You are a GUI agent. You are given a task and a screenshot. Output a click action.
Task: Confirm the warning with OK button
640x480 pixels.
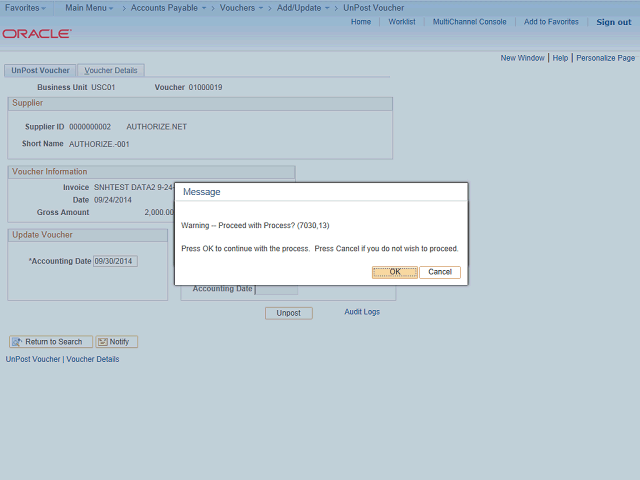[x=394, y=272]
